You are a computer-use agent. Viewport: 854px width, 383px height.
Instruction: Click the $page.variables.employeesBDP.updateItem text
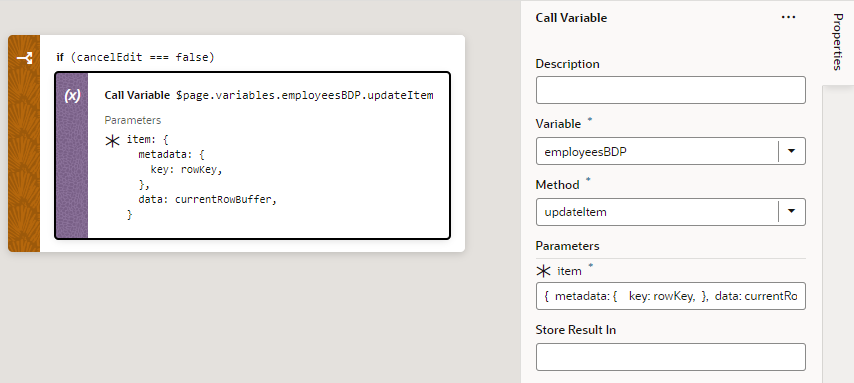pos(304,95)
